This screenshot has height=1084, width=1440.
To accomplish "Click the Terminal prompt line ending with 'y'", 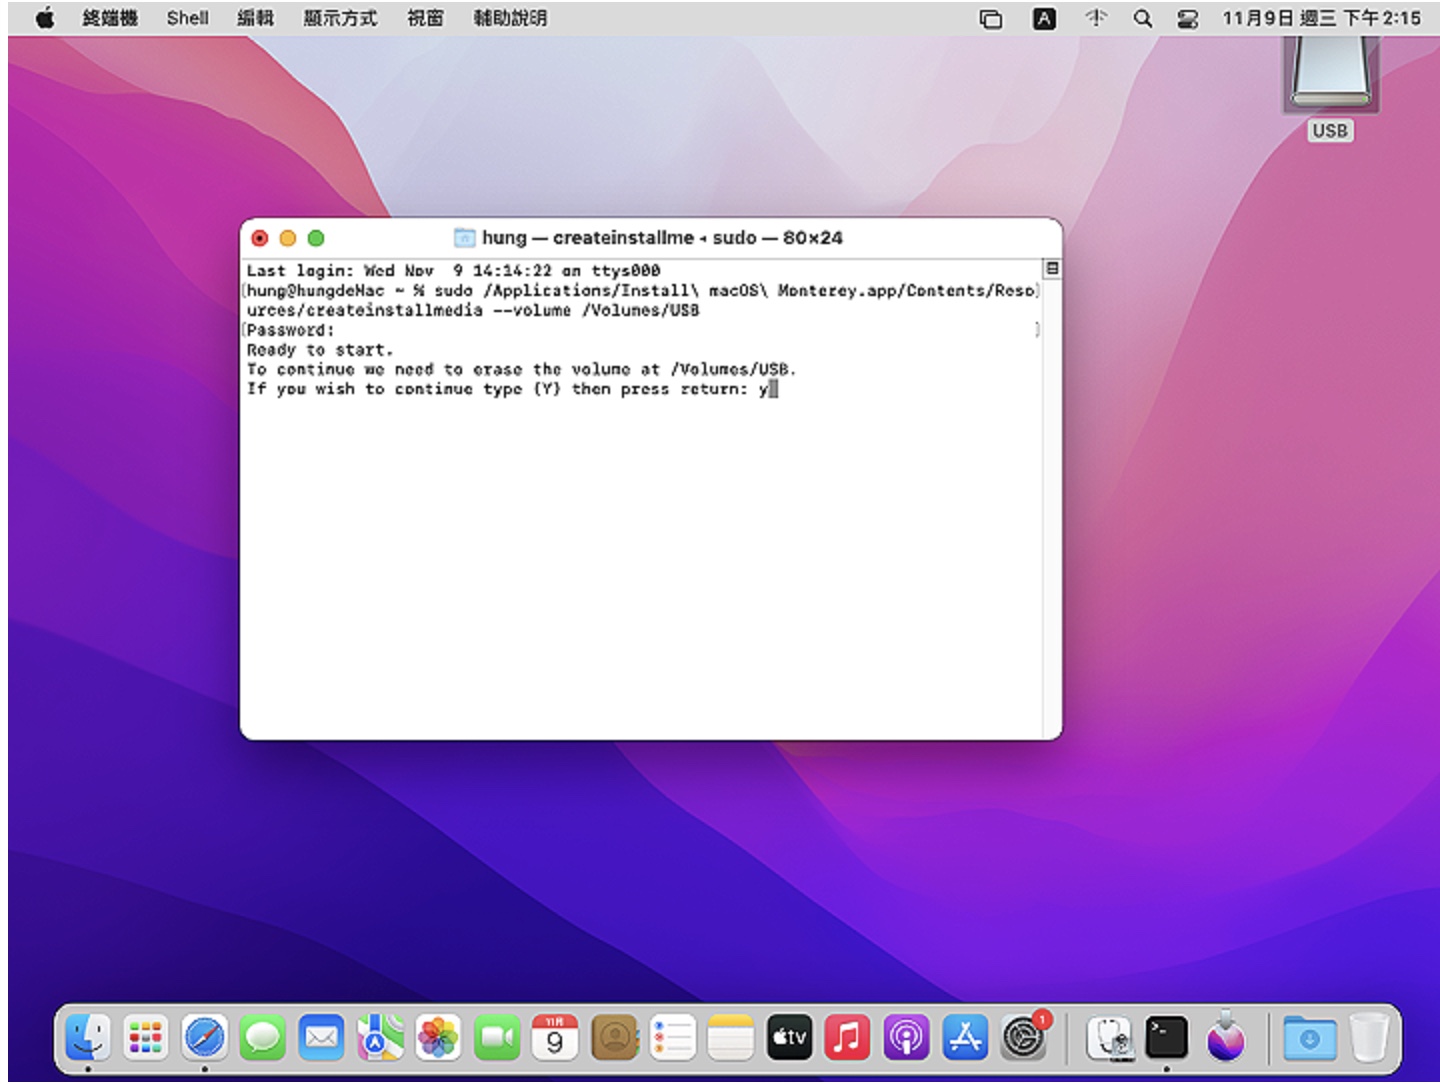I will (512, 389).
